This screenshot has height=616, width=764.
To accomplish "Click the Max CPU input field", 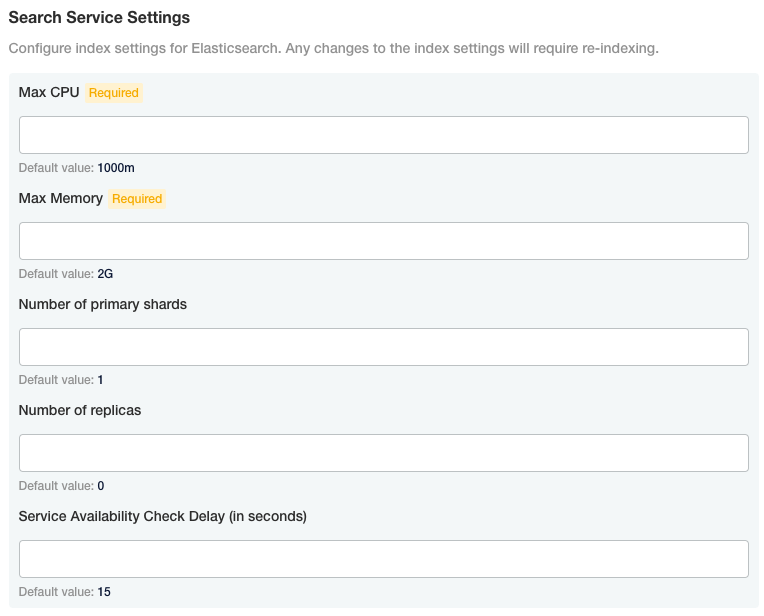I will tap(383, 135).
